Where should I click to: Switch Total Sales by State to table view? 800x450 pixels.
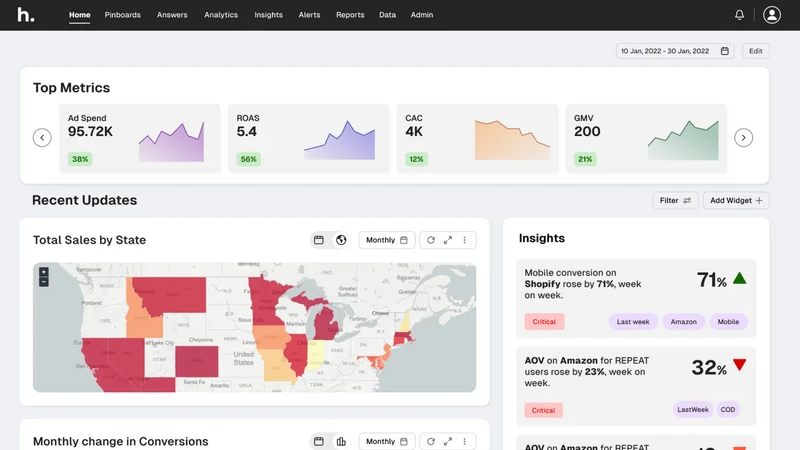(x=319, y=240)
